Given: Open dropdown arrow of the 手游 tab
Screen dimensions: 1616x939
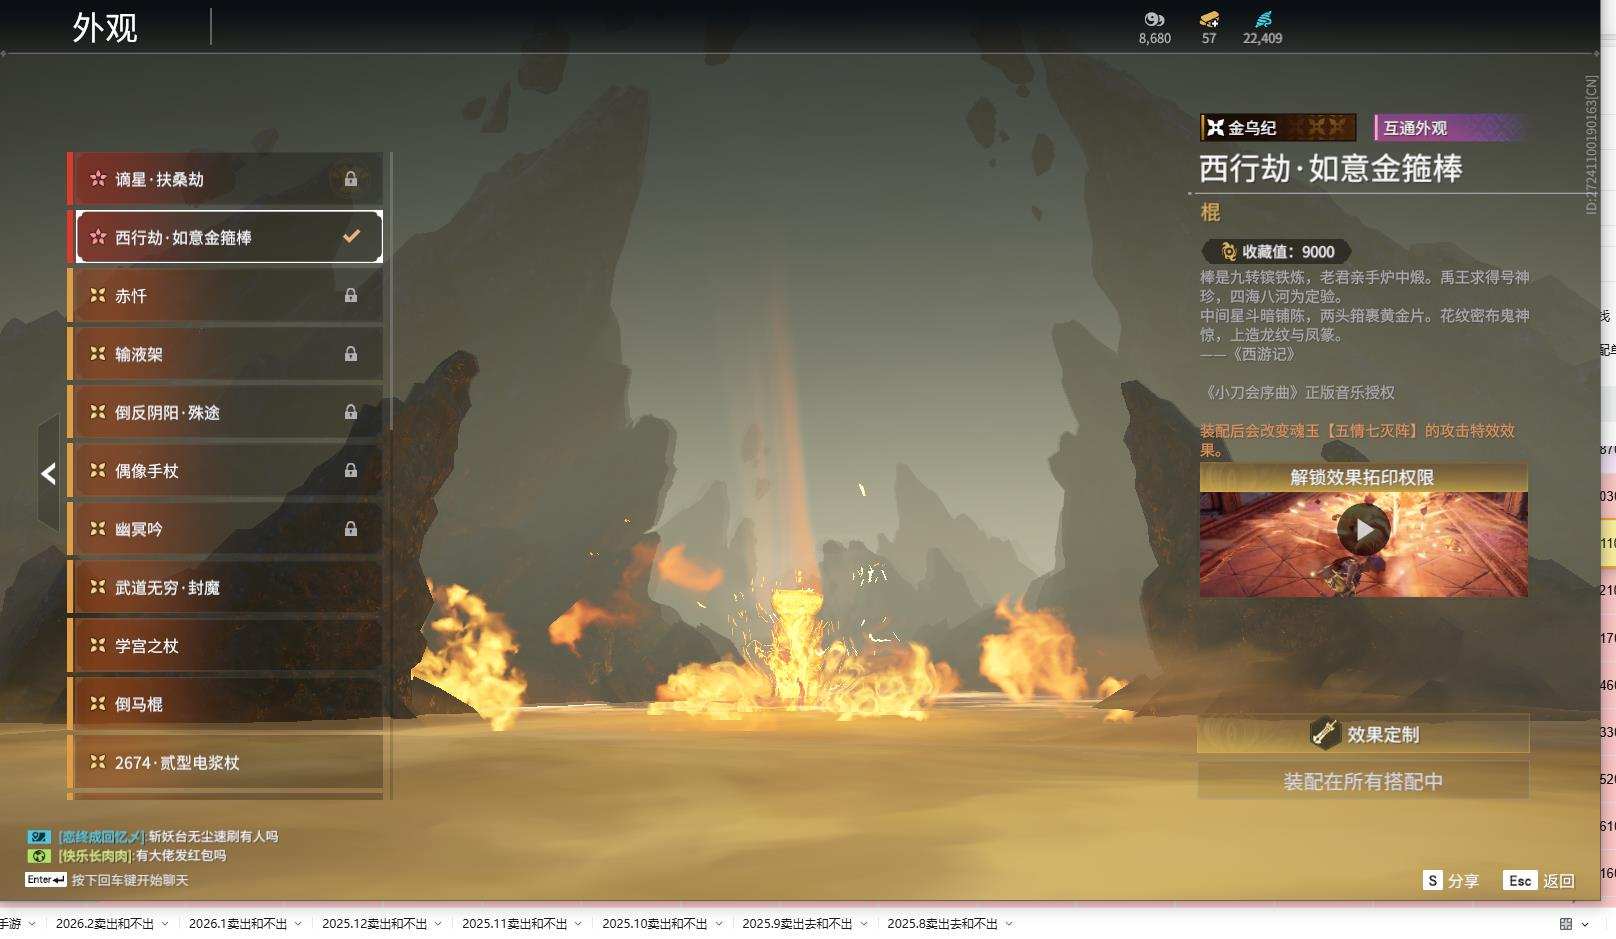Looking at the screenshot, I should pyautogui.click(x=32, y=924).
